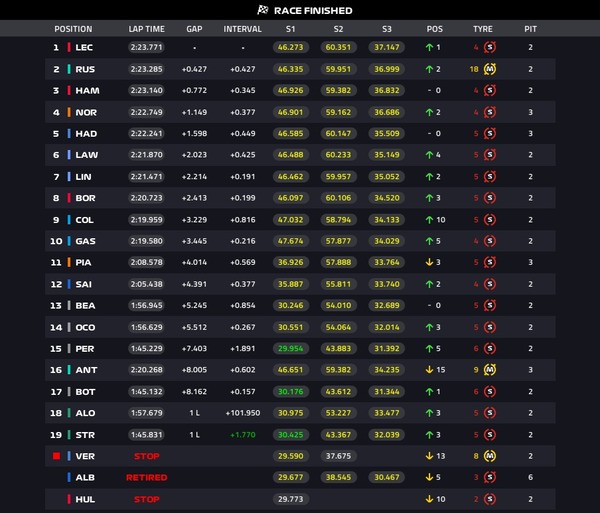The height and width of the screenshot is (513, 600).
Task: Click the yellow down arrow in PIA row
Action: pyautogui.click(x=429, y=262)
